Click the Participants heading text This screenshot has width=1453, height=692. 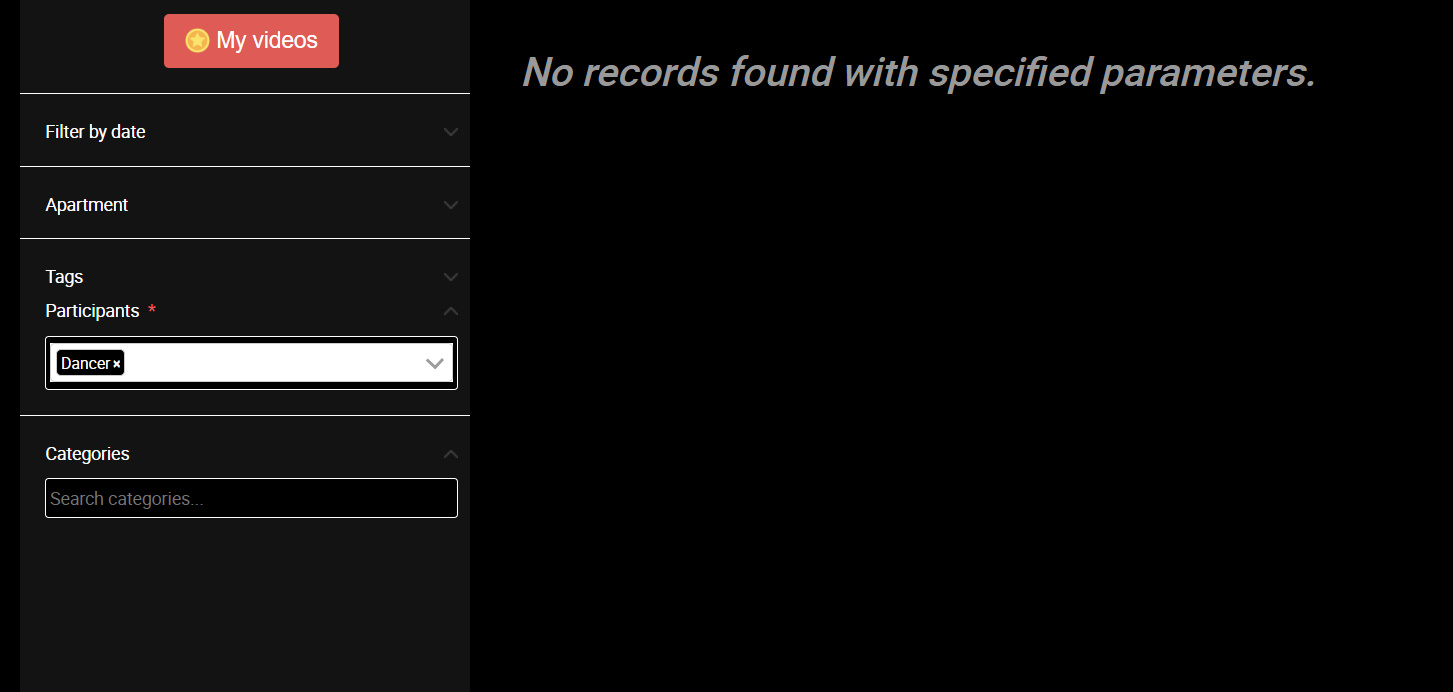click(x=92, y=311)
